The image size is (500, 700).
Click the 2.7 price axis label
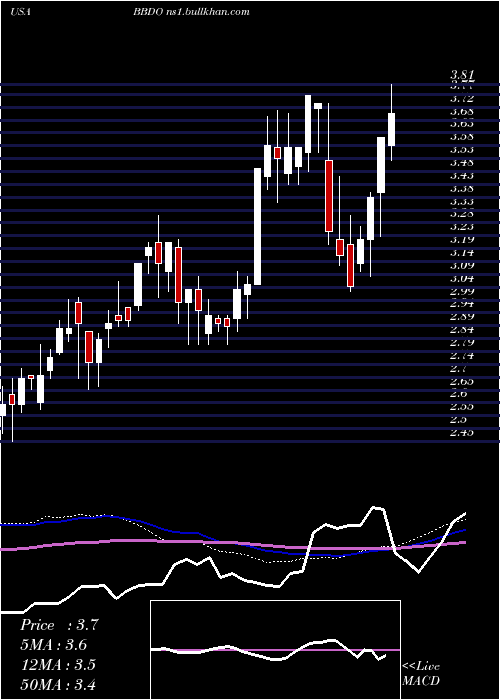tap(459, 369)
